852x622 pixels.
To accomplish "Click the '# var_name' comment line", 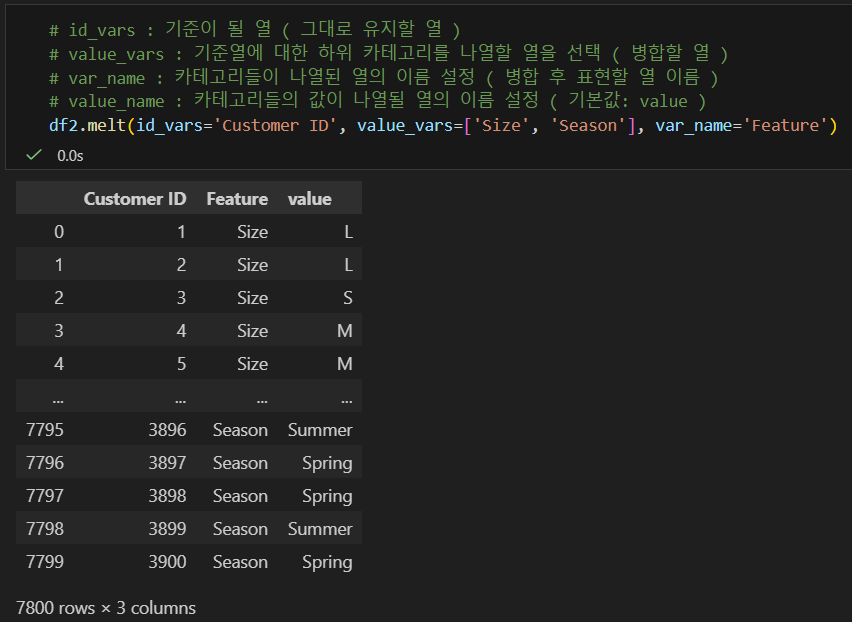I will tap(384, 78).
